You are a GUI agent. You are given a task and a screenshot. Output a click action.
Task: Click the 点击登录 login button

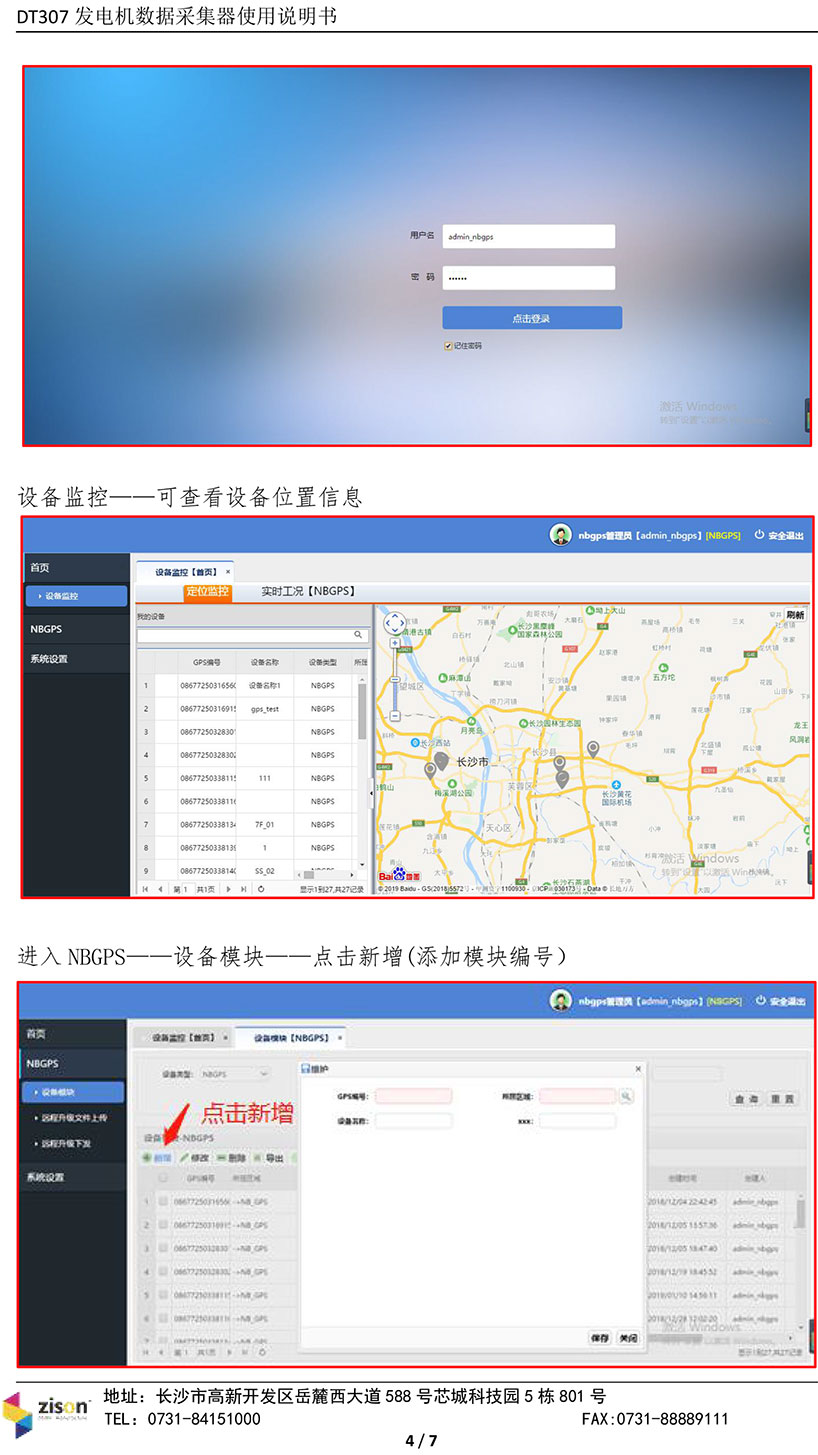(x=531, y=318)
